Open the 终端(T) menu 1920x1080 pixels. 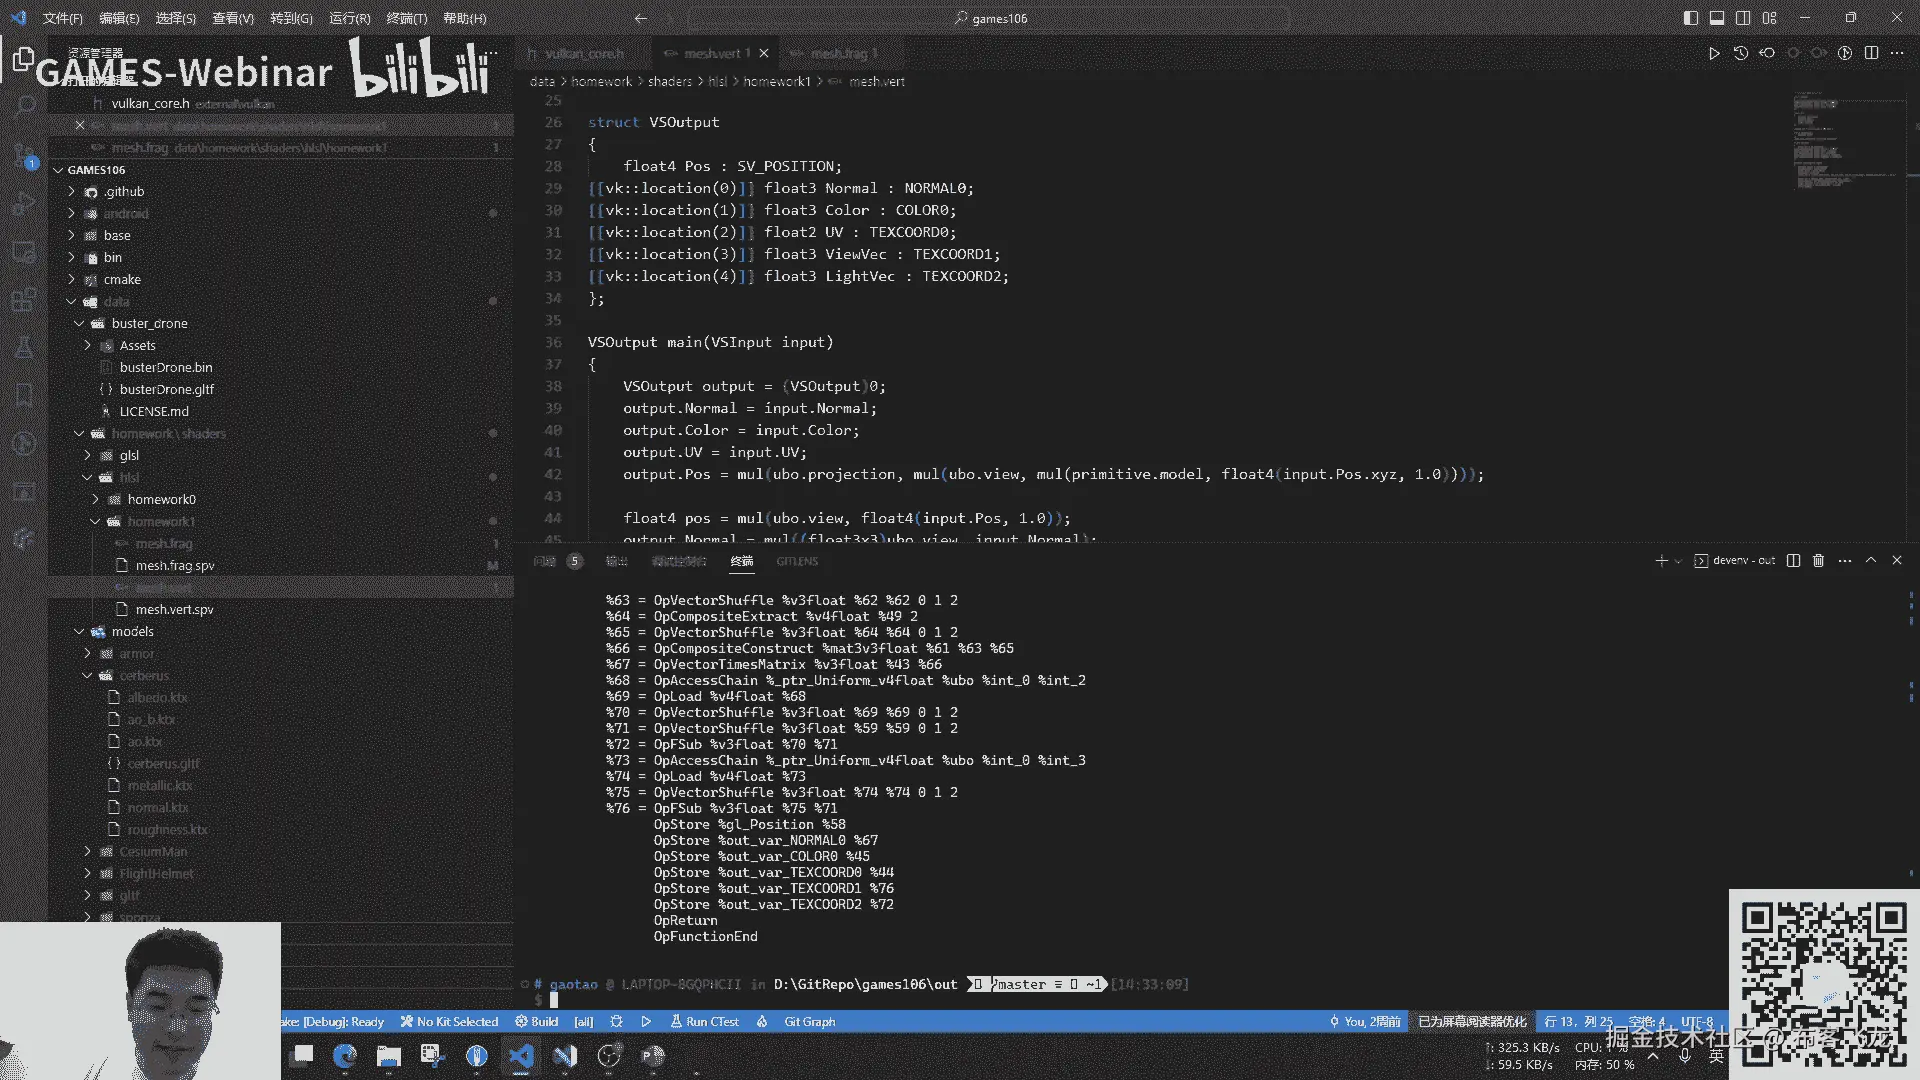(406, 18)
